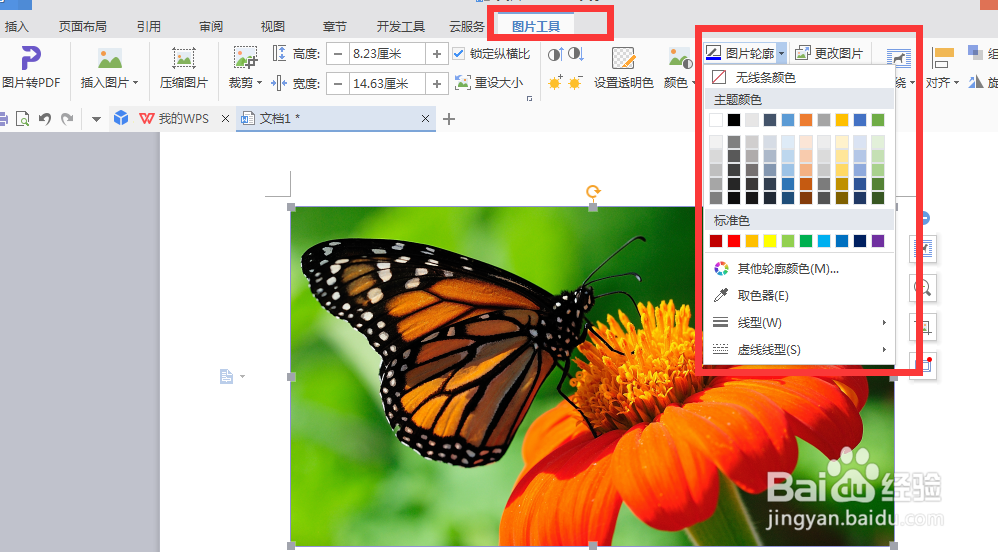Pick purple standard color swatch
The width and height of the screenshot is (998, 552).
[878, 241]
